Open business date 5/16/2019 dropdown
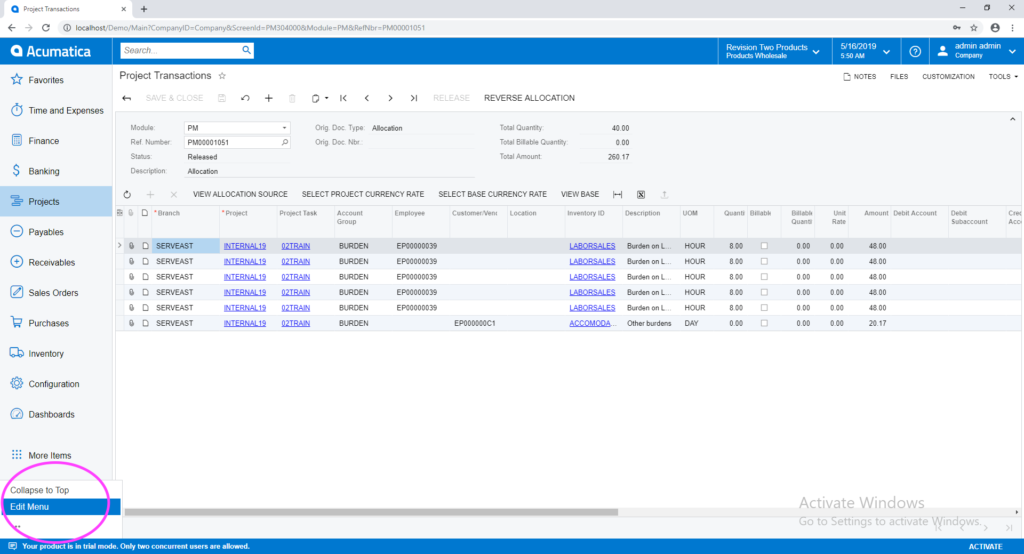Screen dimensions: 1024x554 point(865,51)
